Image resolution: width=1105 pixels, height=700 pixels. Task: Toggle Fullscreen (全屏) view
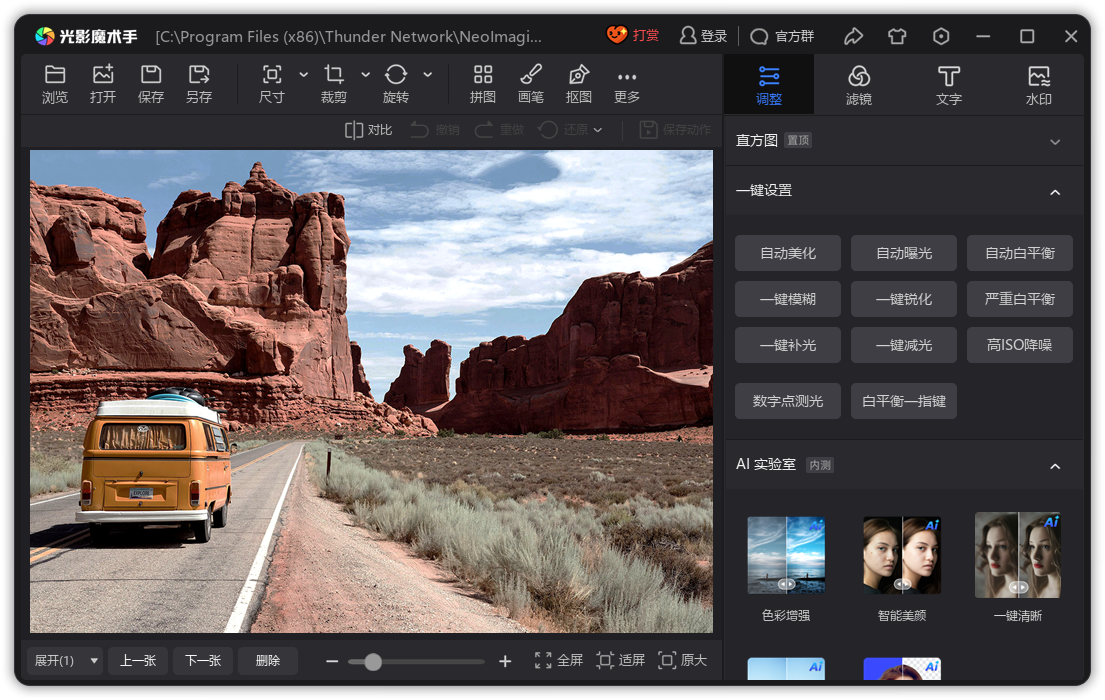559,660
